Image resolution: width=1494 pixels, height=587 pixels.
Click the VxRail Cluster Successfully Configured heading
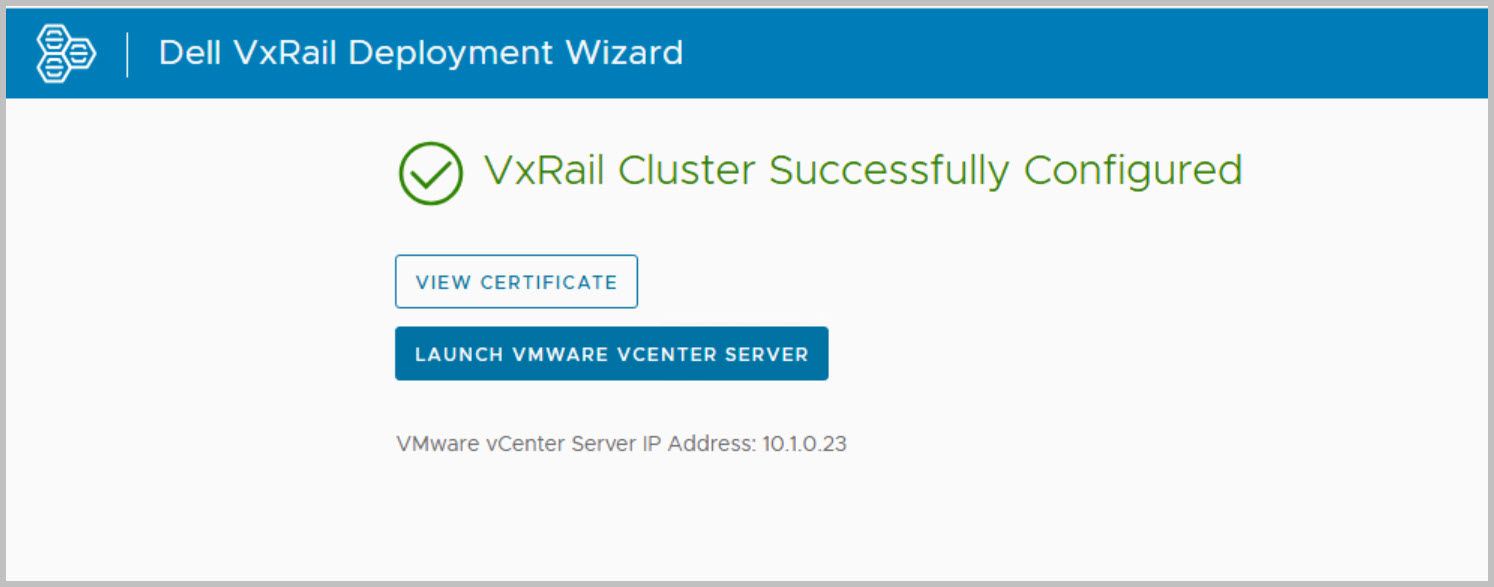[x=863, y=171]
